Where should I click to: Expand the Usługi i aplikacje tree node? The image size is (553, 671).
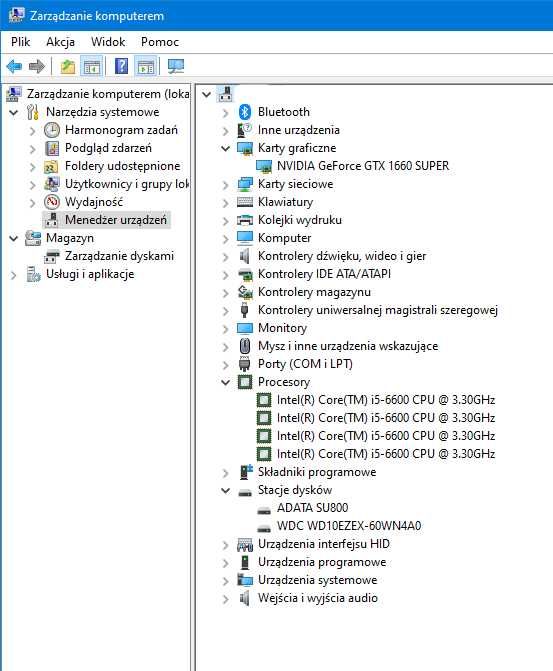14,275
